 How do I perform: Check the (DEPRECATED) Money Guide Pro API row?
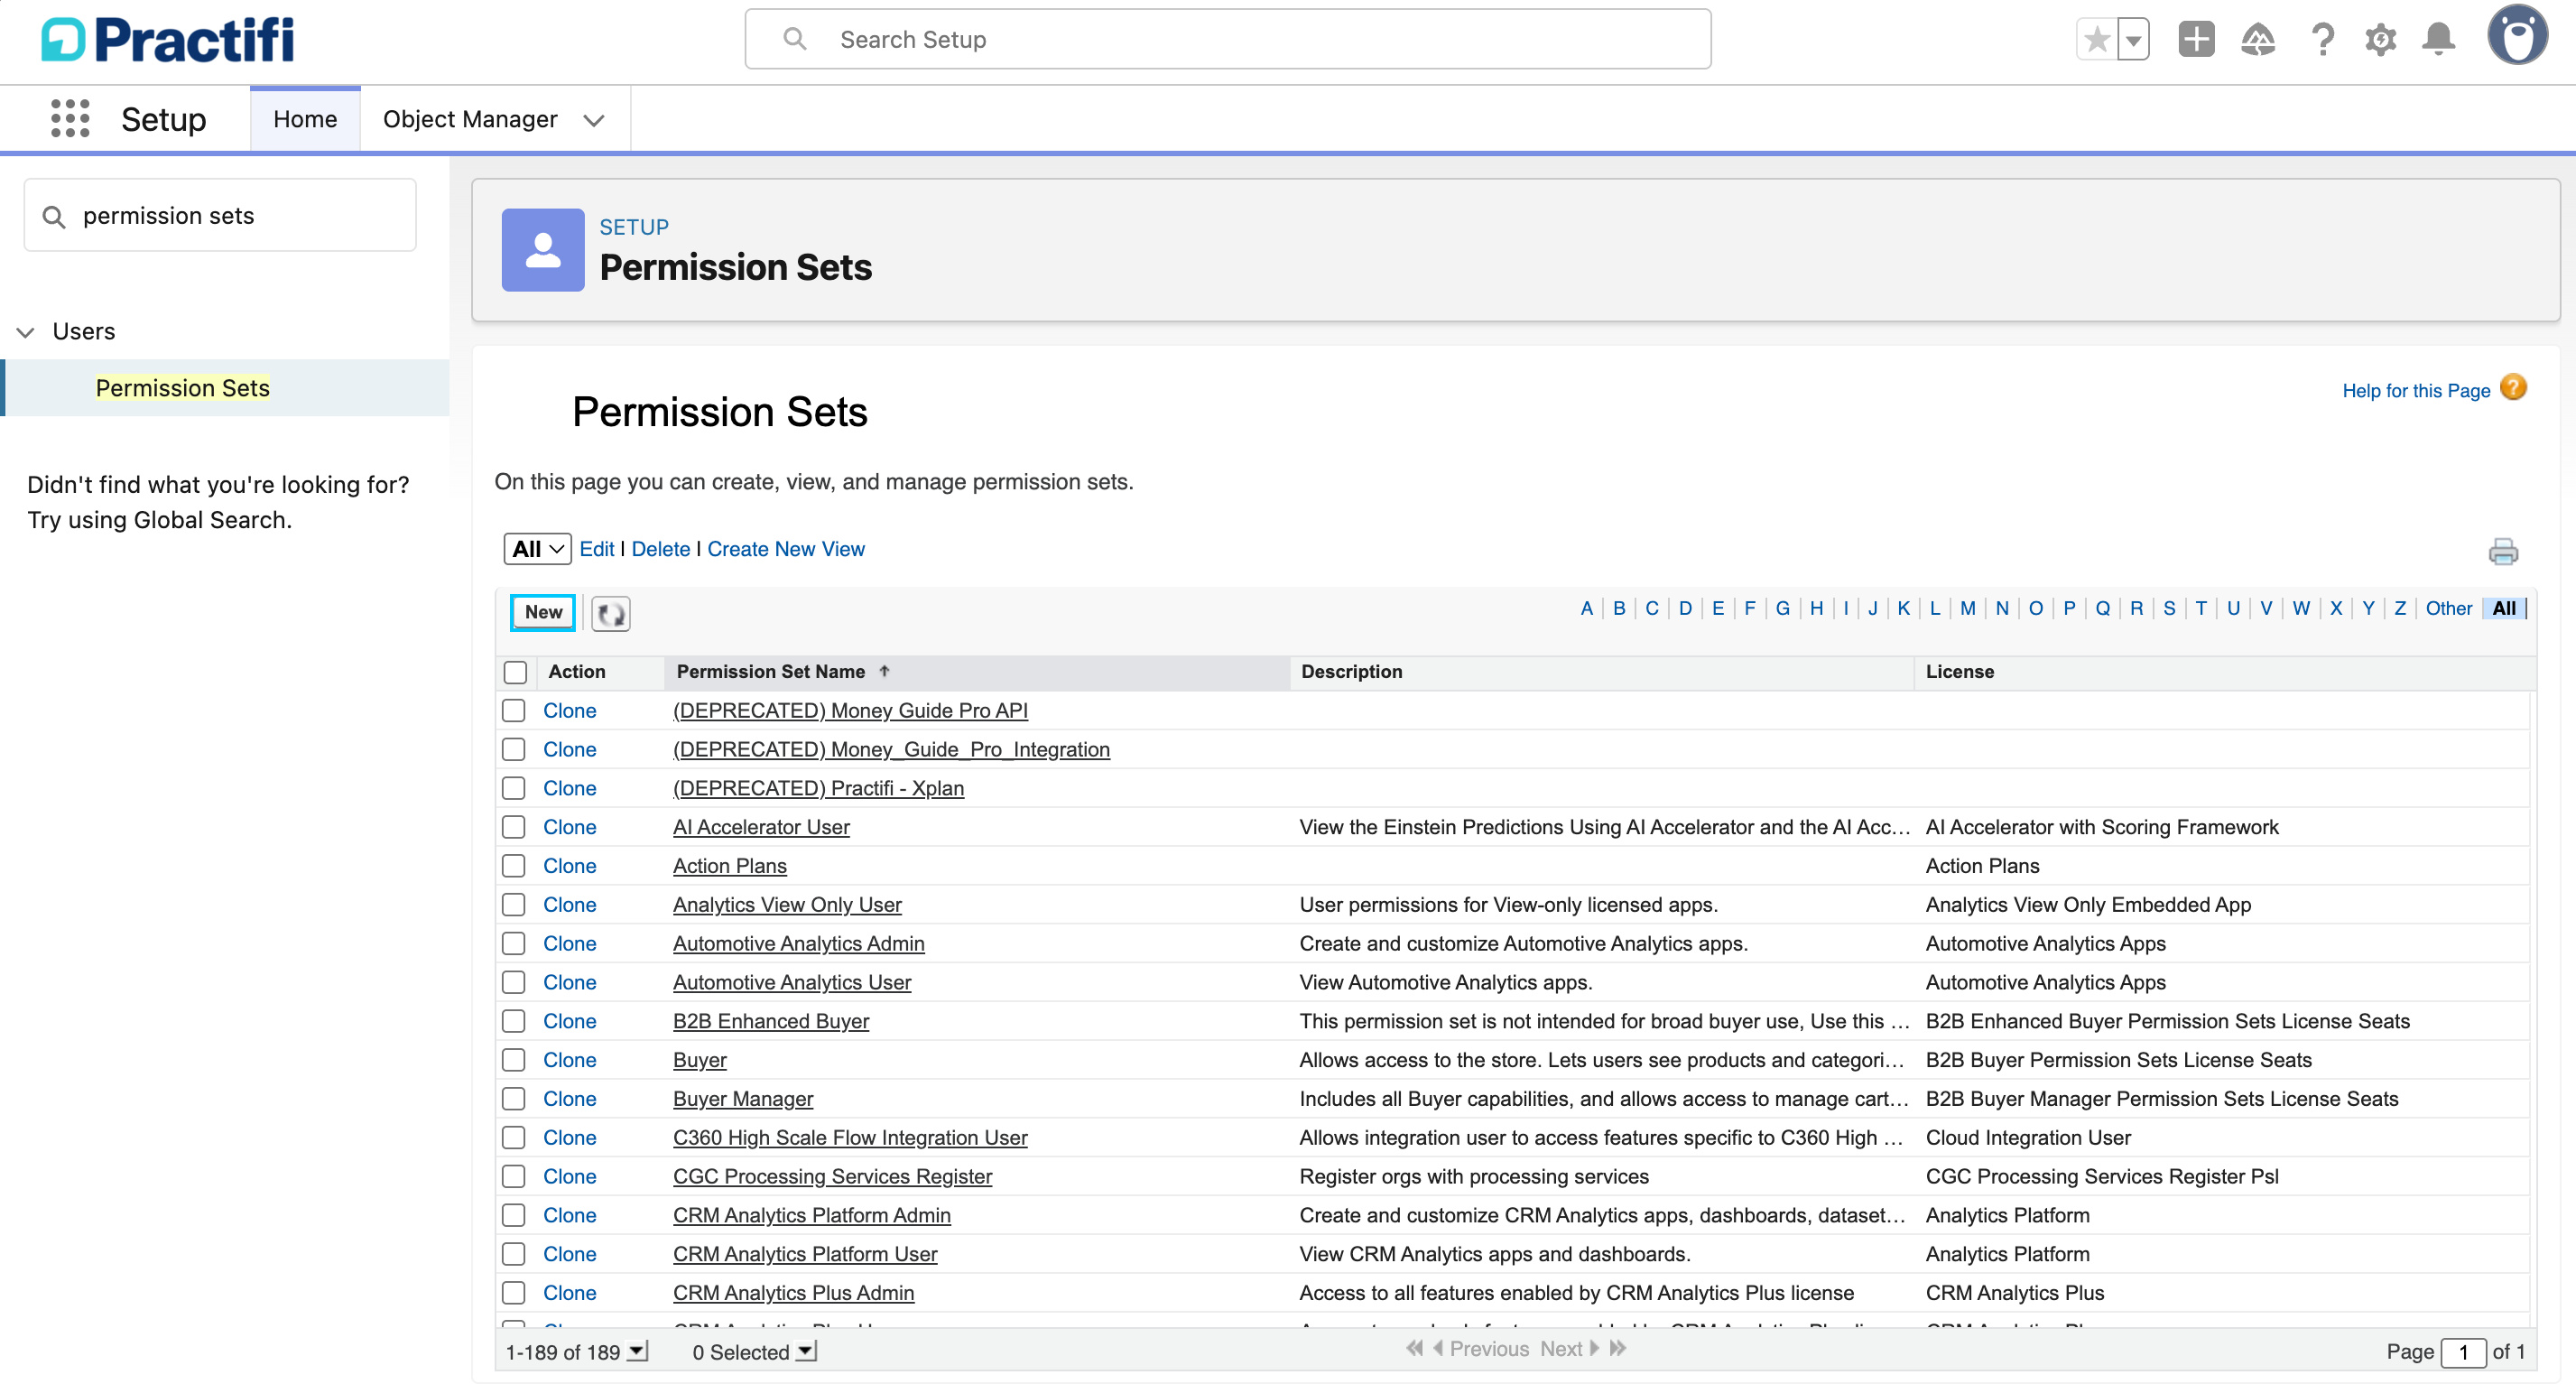pos(514,710)
